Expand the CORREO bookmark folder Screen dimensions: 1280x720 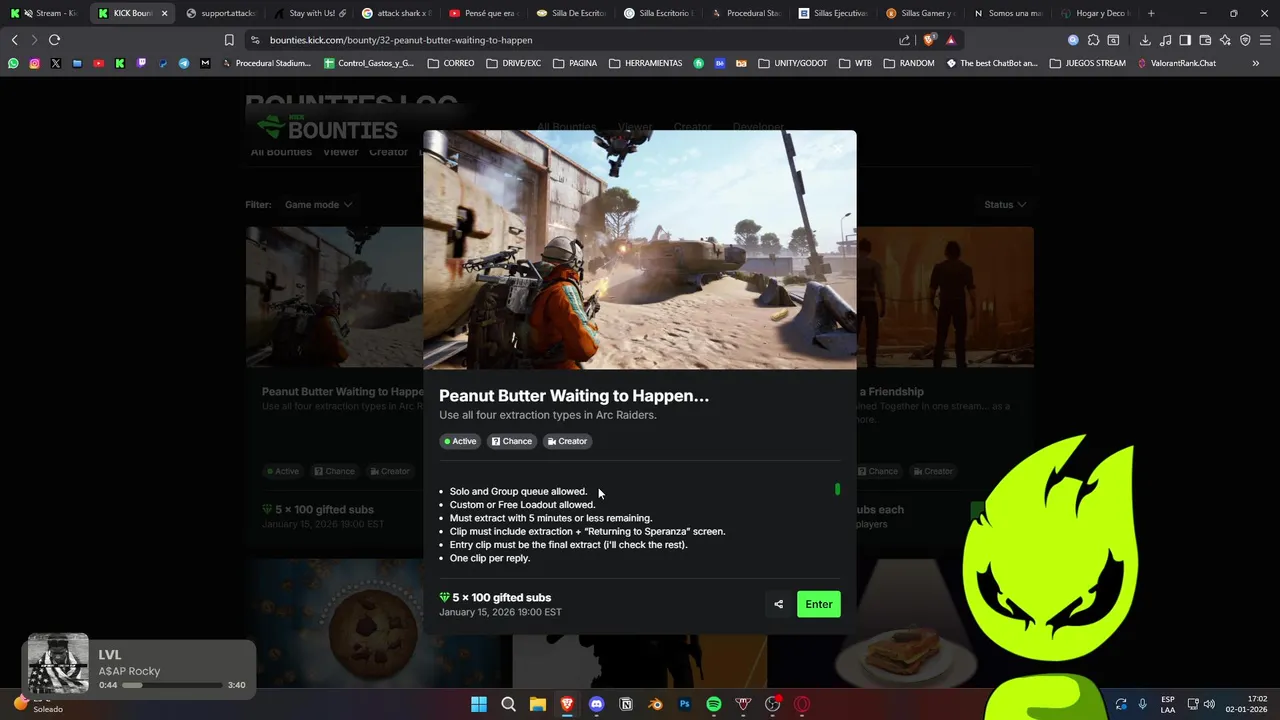click(451, 63)
